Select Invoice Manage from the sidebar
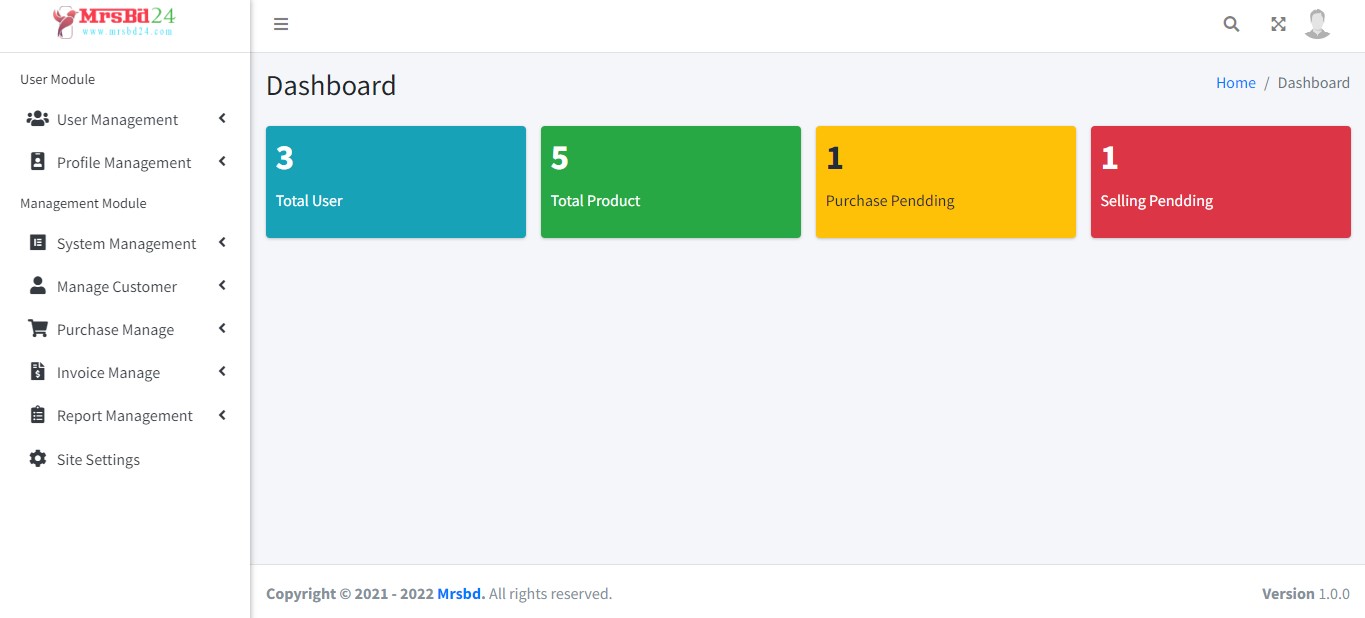1365x618 pixels. [x=110, y=371]
